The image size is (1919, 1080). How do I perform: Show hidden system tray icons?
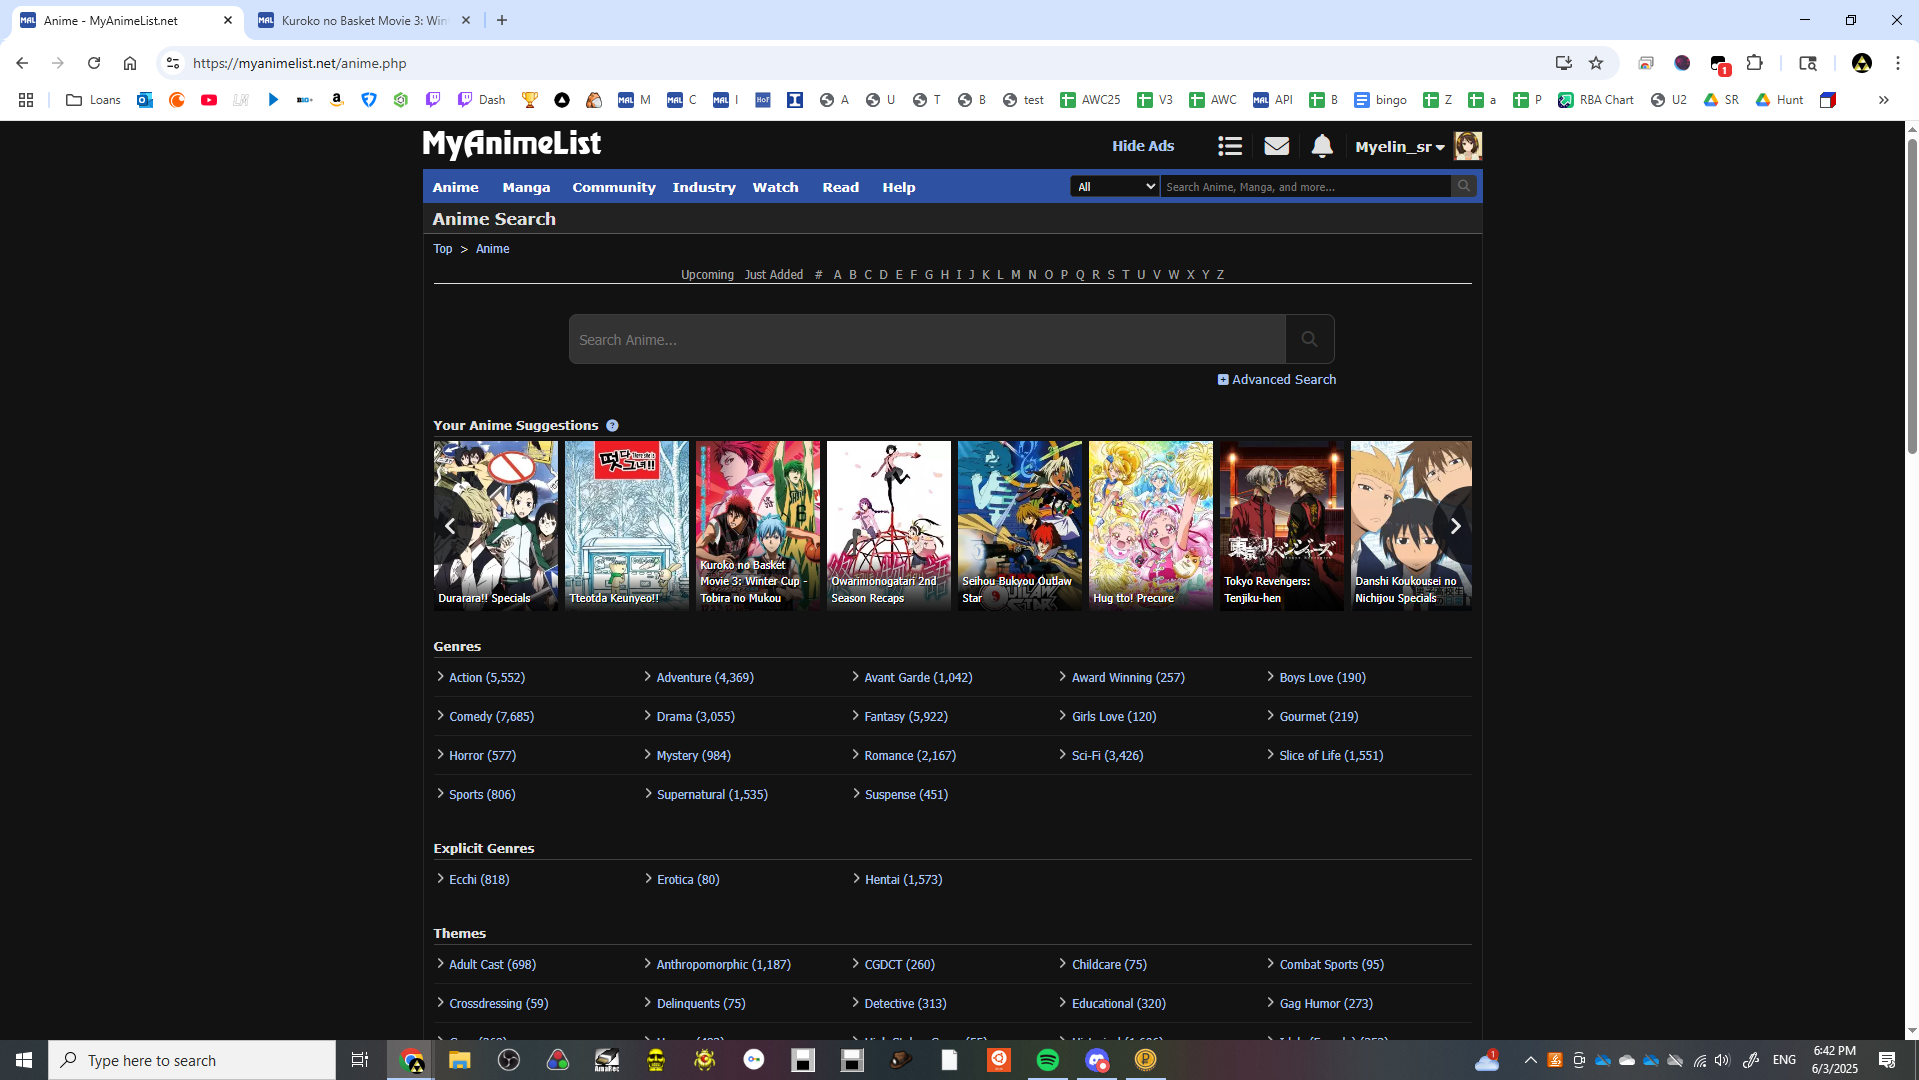coord(1530,1060)
